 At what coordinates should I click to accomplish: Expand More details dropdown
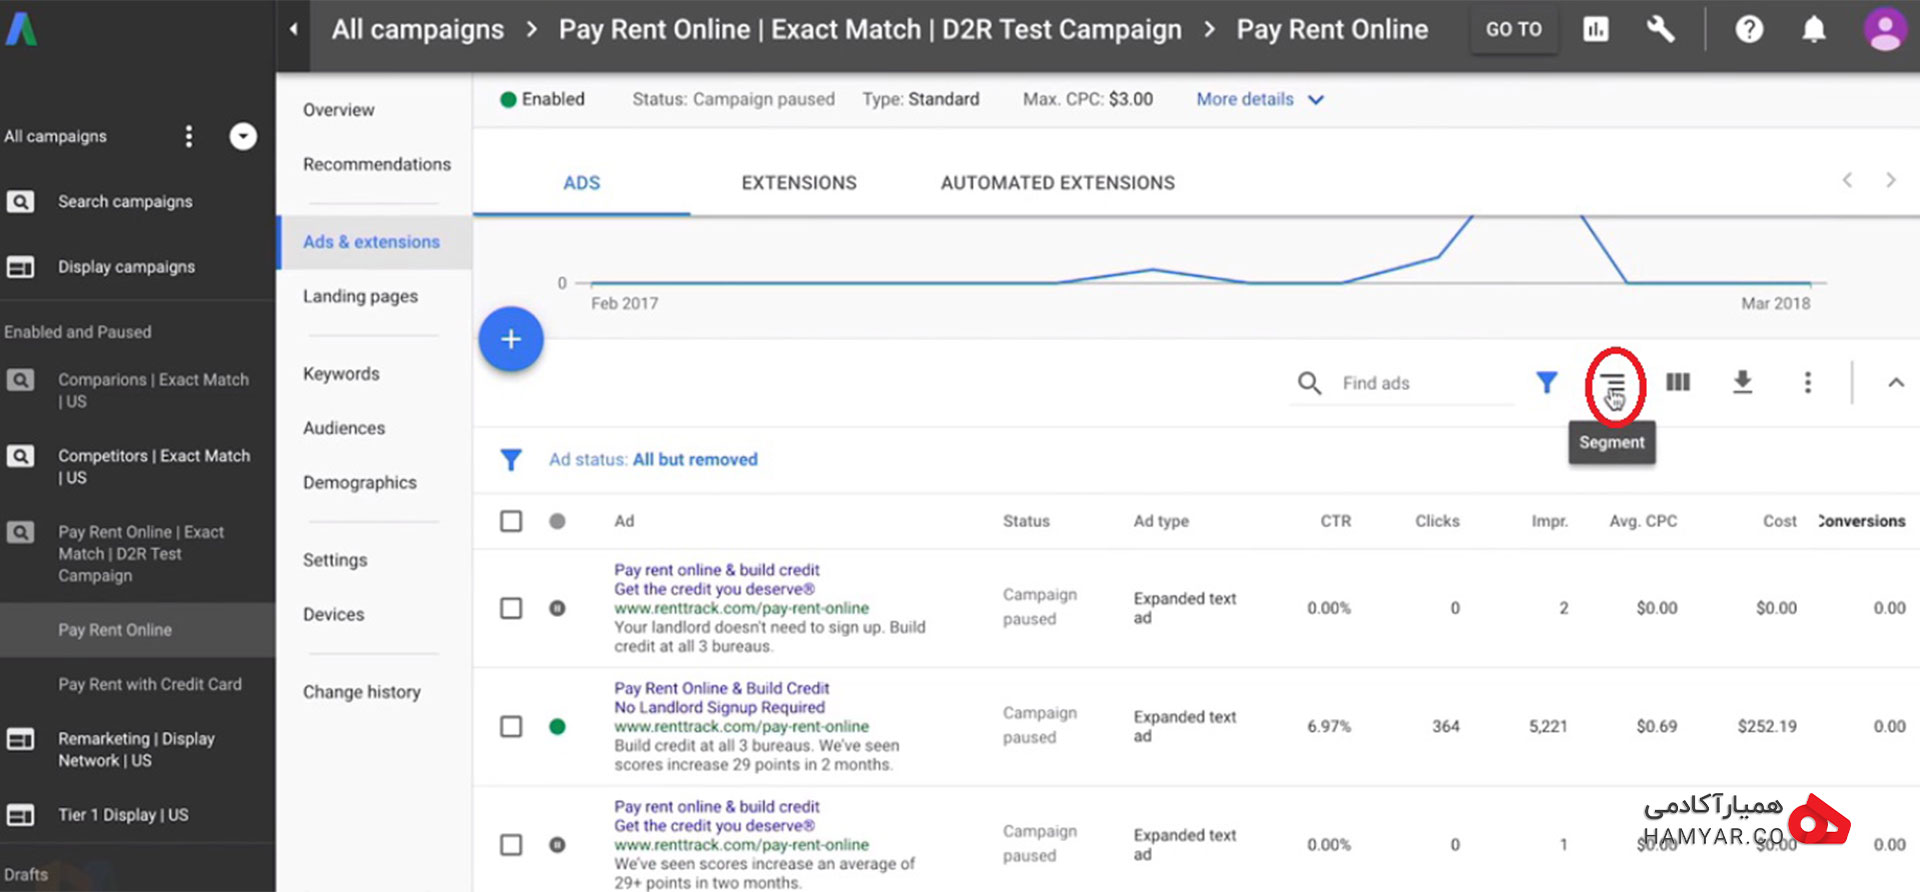point(1259,99)
